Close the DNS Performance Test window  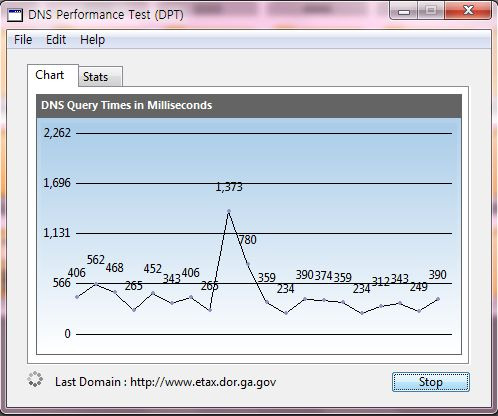click(x=468, y=11)
